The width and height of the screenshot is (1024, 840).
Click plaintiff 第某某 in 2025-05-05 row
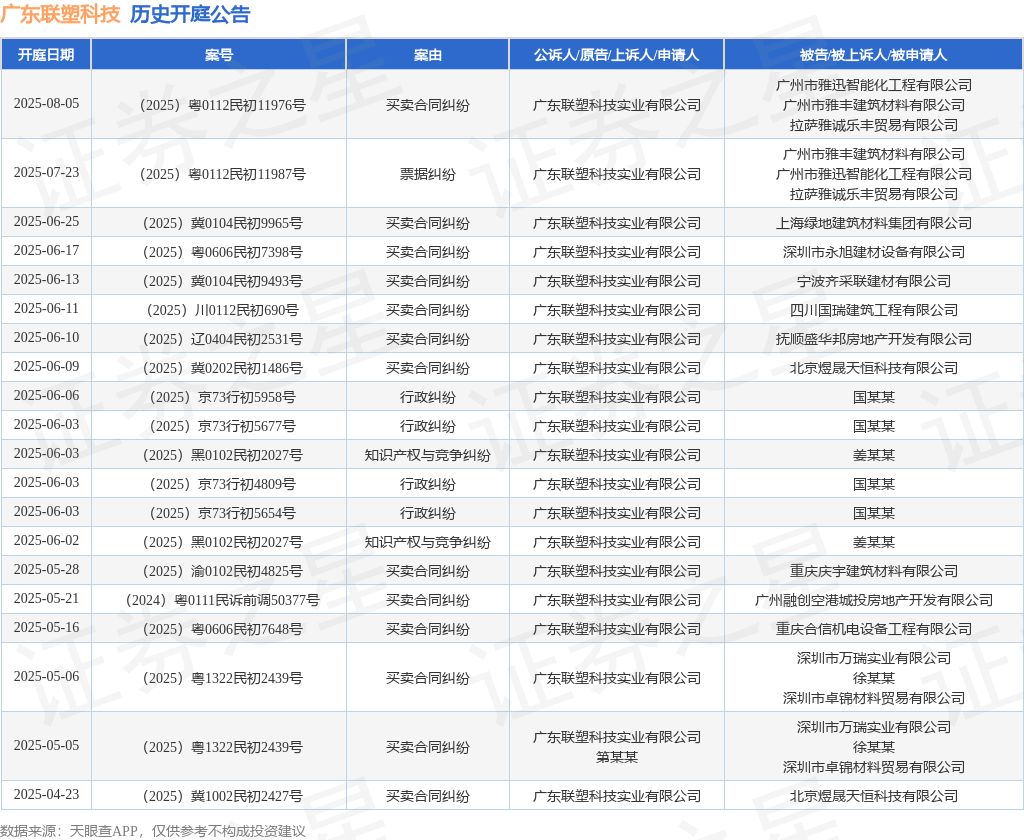(x=616, y=758)
